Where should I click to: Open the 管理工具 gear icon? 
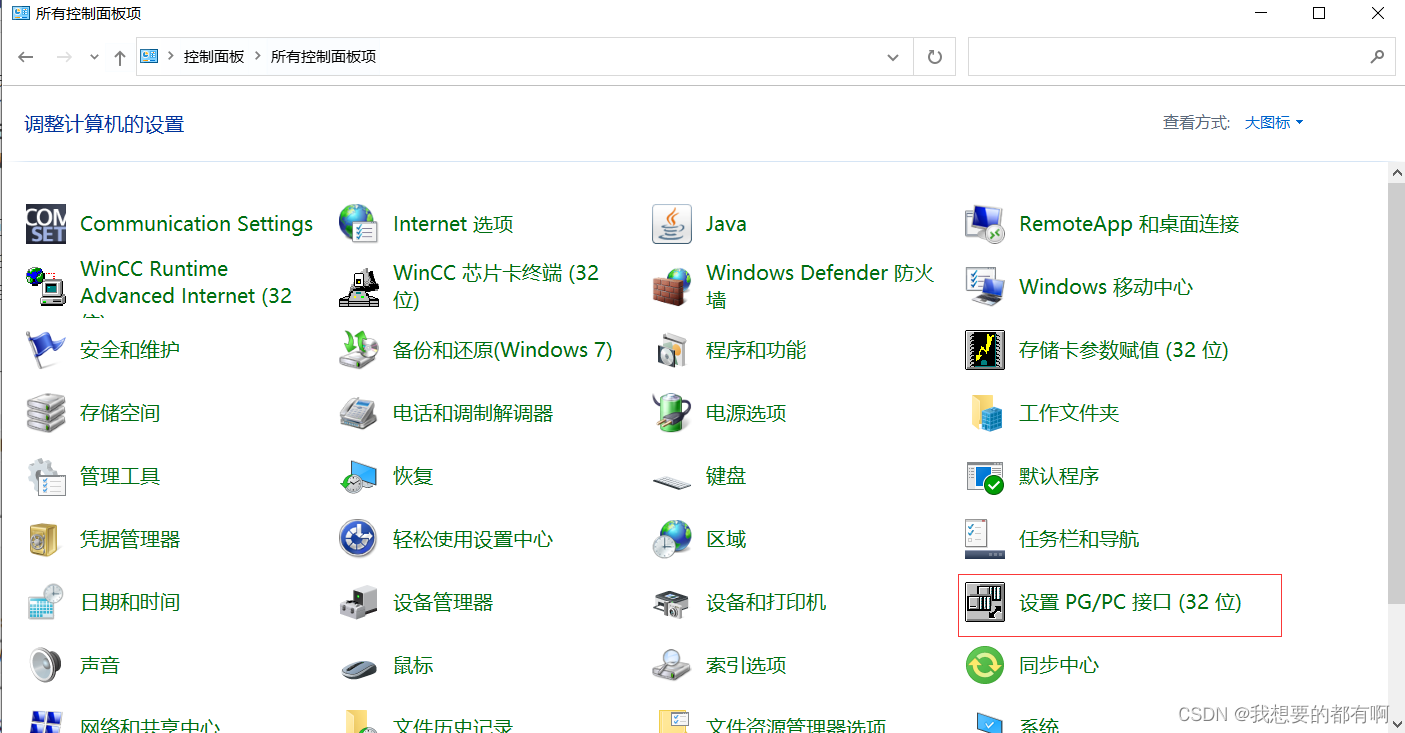click(x=46, y=476)
